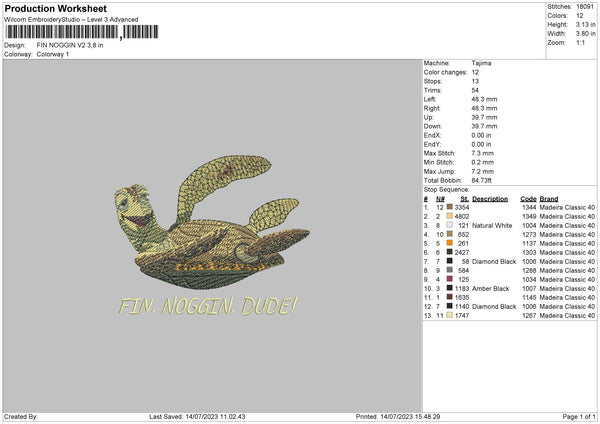Click the brown swatch in code 1344 row
Viewport: 600px width, 424px height.
point(450,207)
